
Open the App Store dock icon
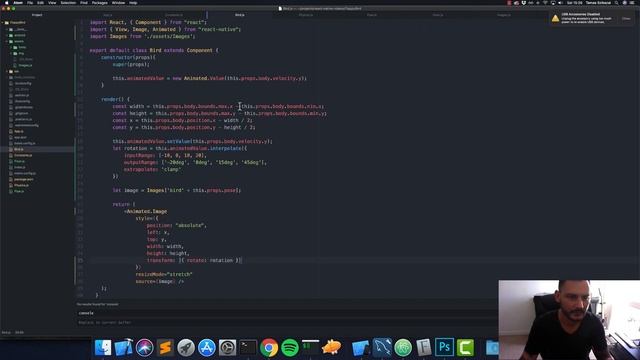click(x=207, y=348)
